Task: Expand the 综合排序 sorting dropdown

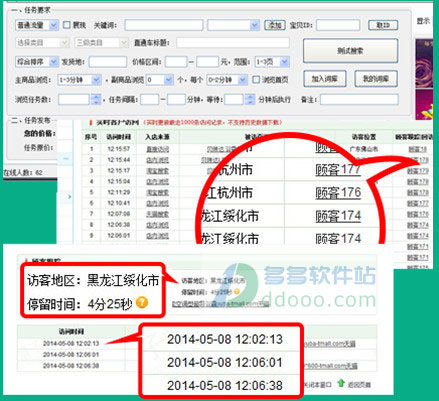Action: (x=37, y=62)
